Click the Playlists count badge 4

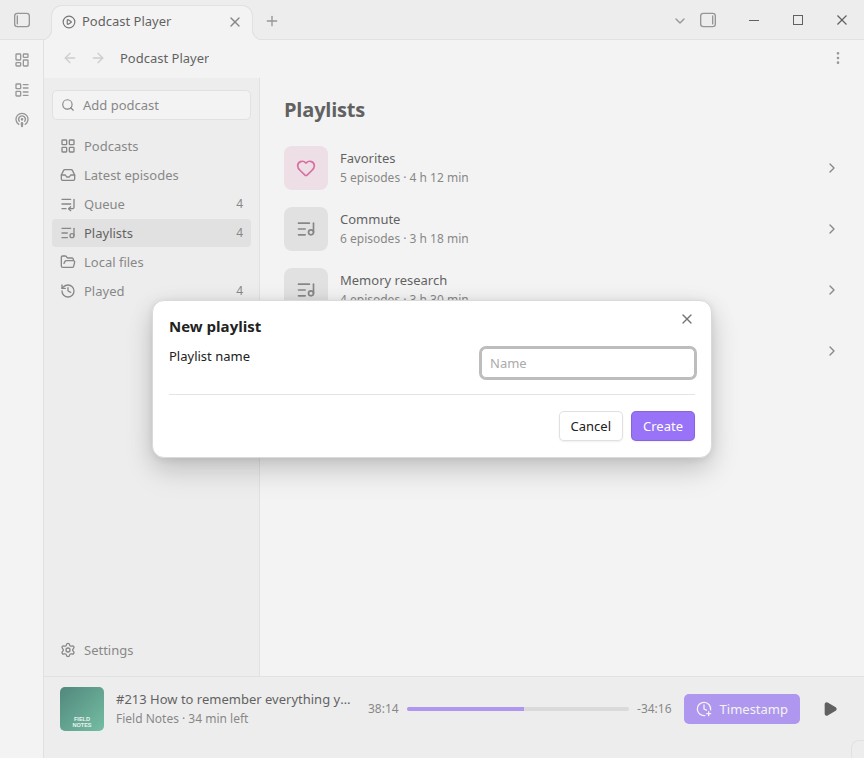pos(240,233)
